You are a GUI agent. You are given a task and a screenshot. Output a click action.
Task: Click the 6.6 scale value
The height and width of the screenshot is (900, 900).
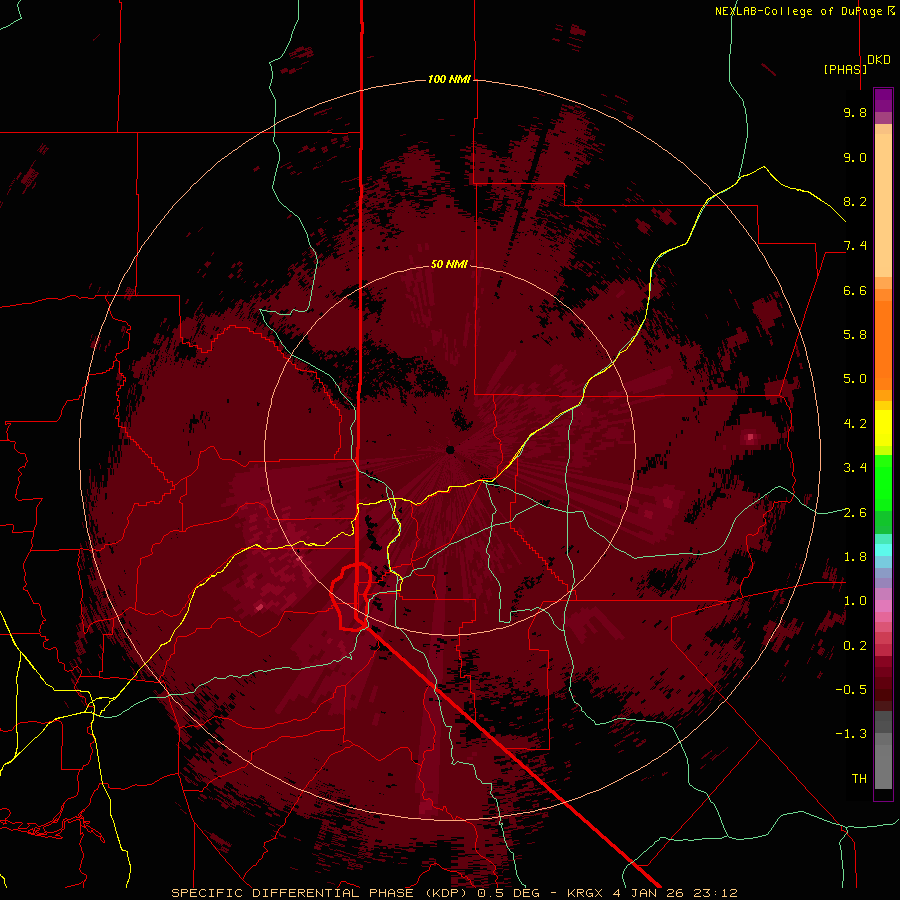pyautogui.click(x=855, y=290)
